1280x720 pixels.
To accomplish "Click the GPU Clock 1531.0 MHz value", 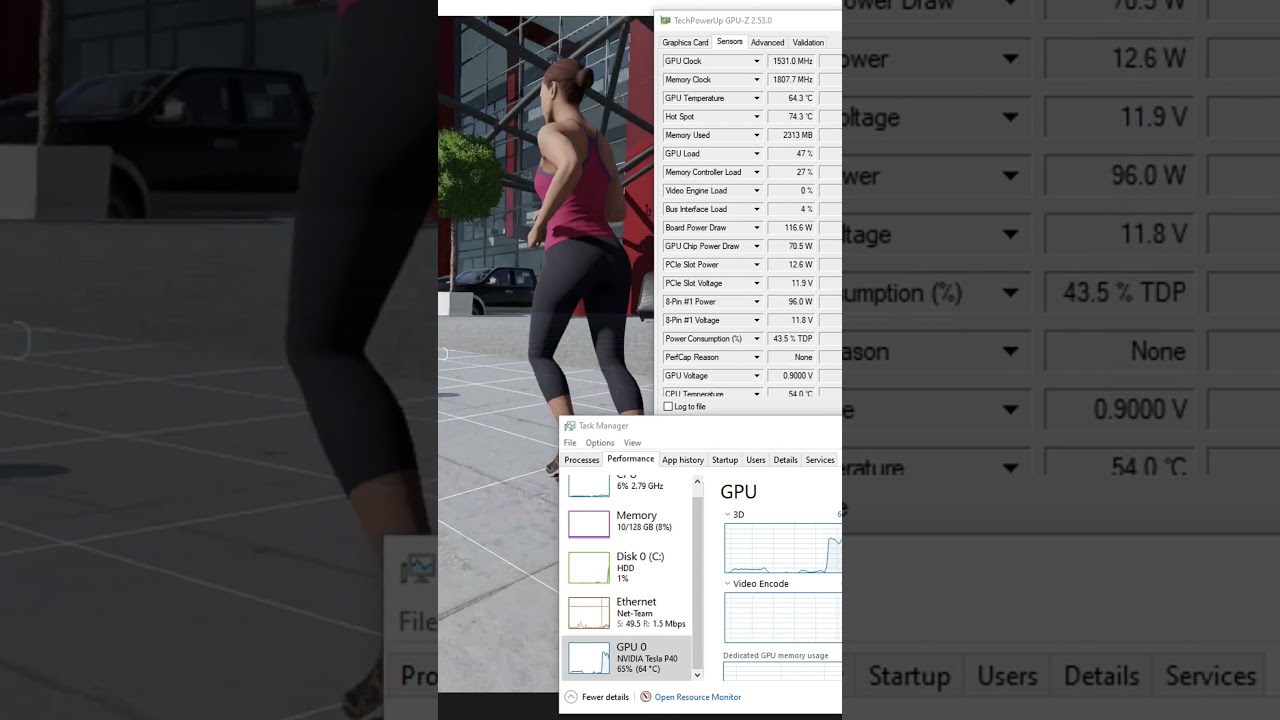I will point(792,61).
